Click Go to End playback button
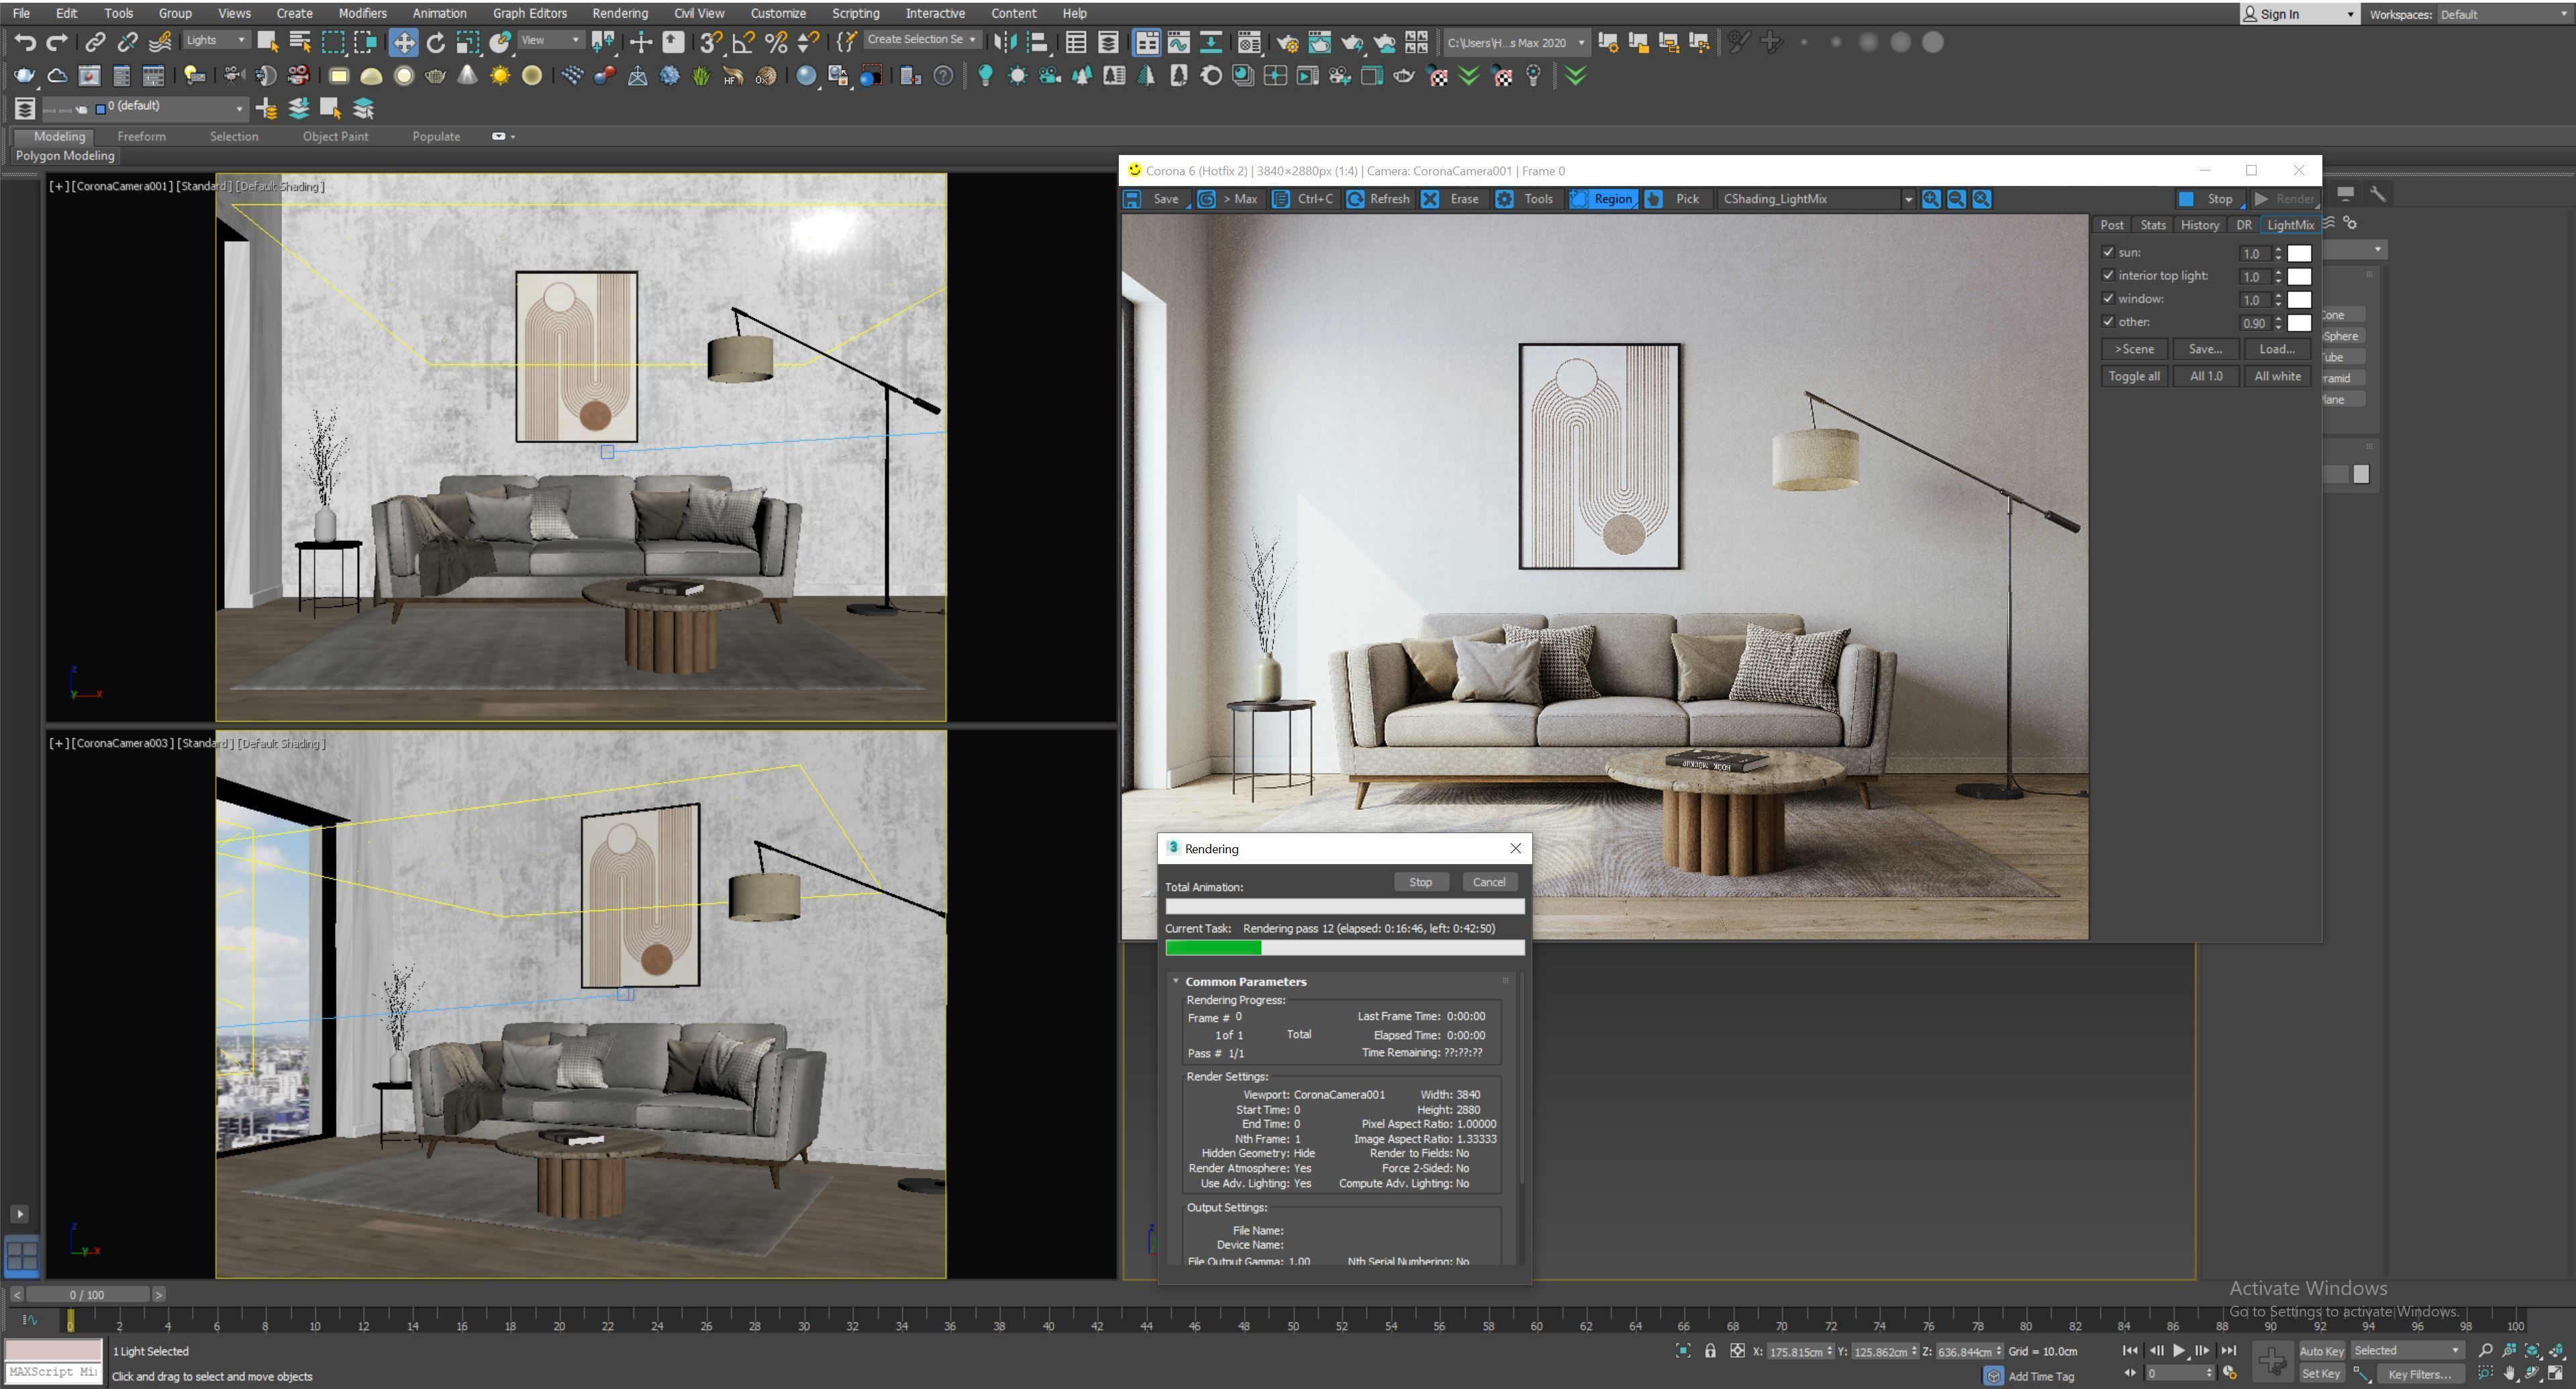2576x1389 pixels. pyautogui.click(x=2228, y=1350)
